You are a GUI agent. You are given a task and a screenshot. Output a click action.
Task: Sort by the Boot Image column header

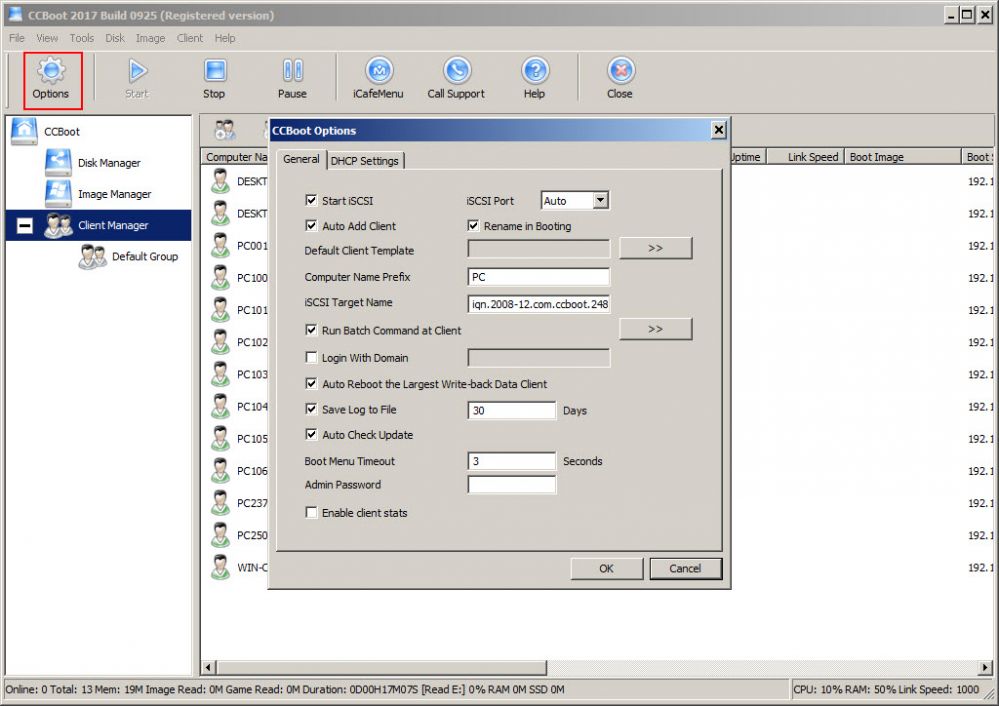pos(903,157)
